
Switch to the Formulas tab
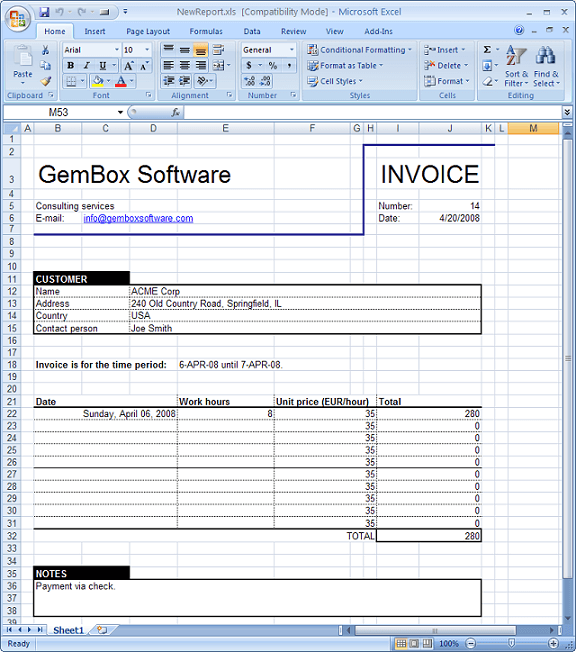click(206, 31)
